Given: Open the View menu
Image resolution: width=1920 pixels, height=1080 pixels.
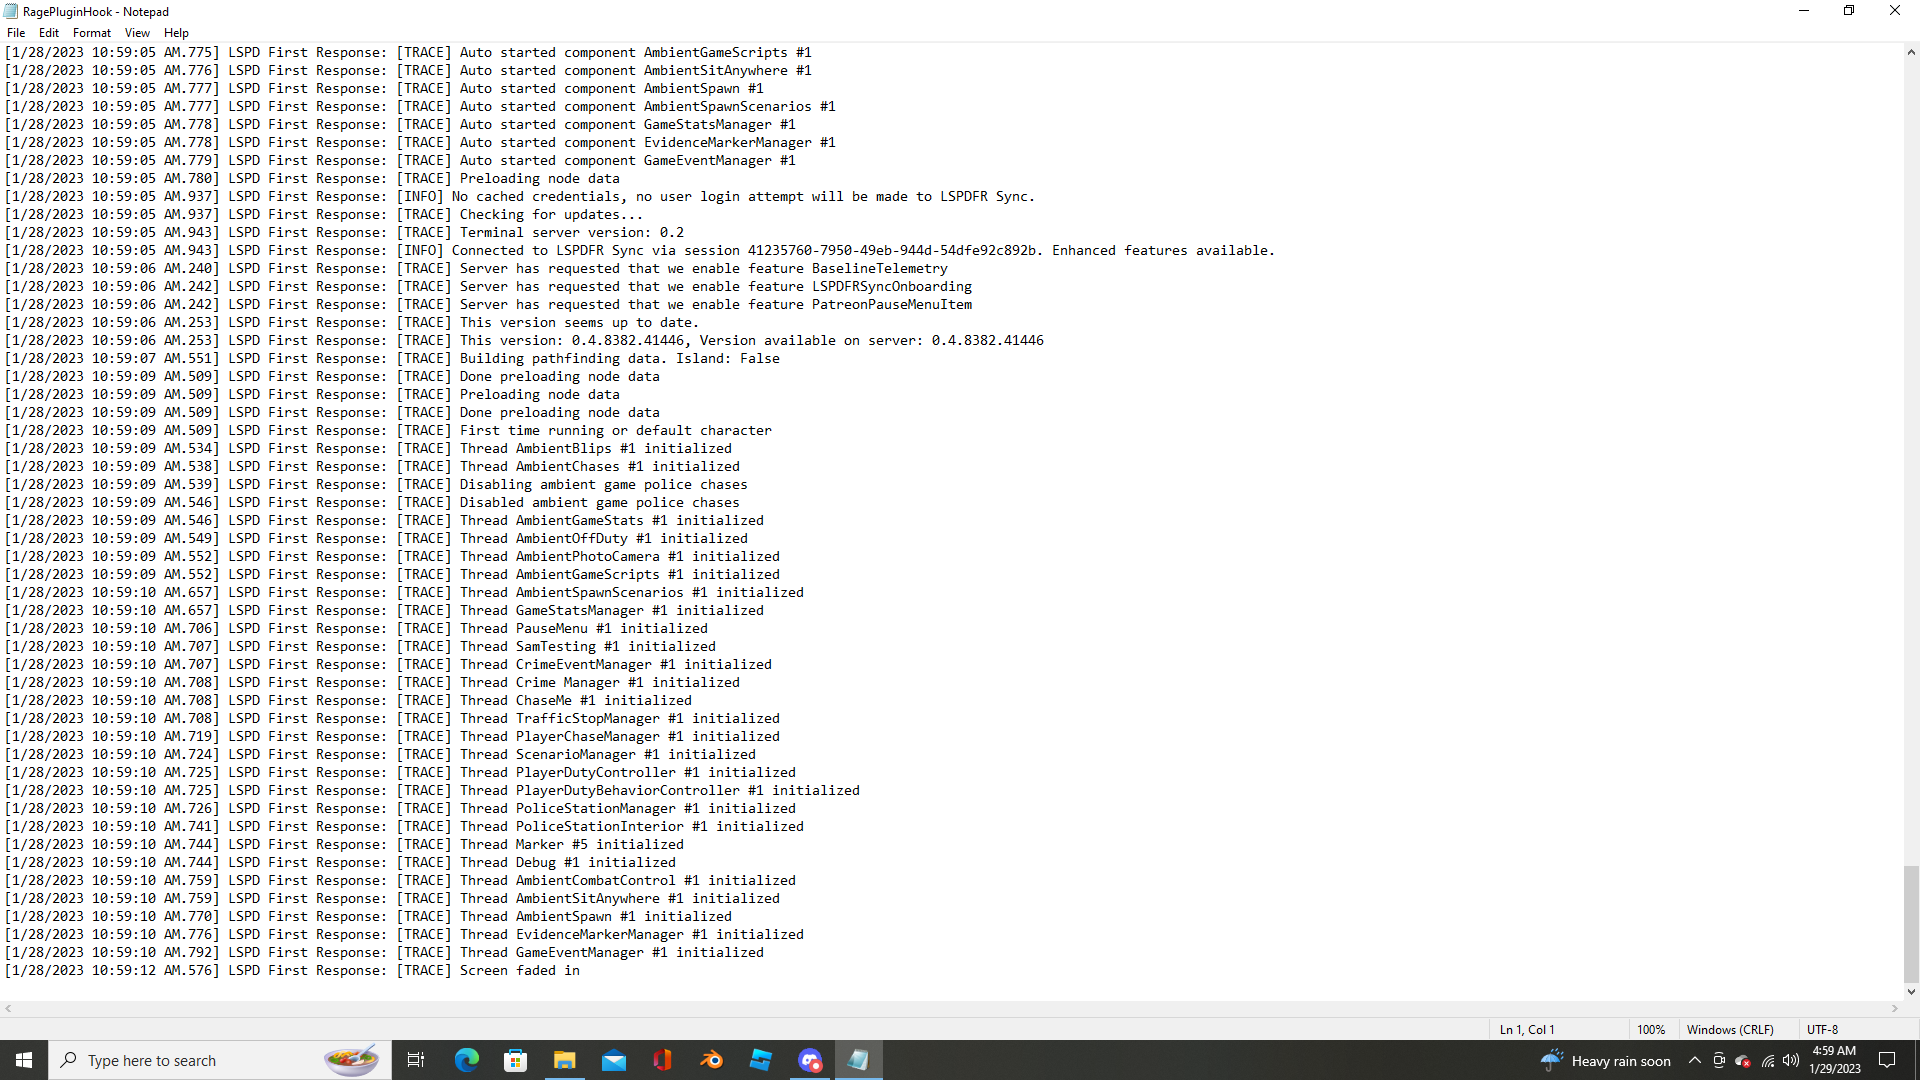Looking at the screenshot, I should (137, 33).
